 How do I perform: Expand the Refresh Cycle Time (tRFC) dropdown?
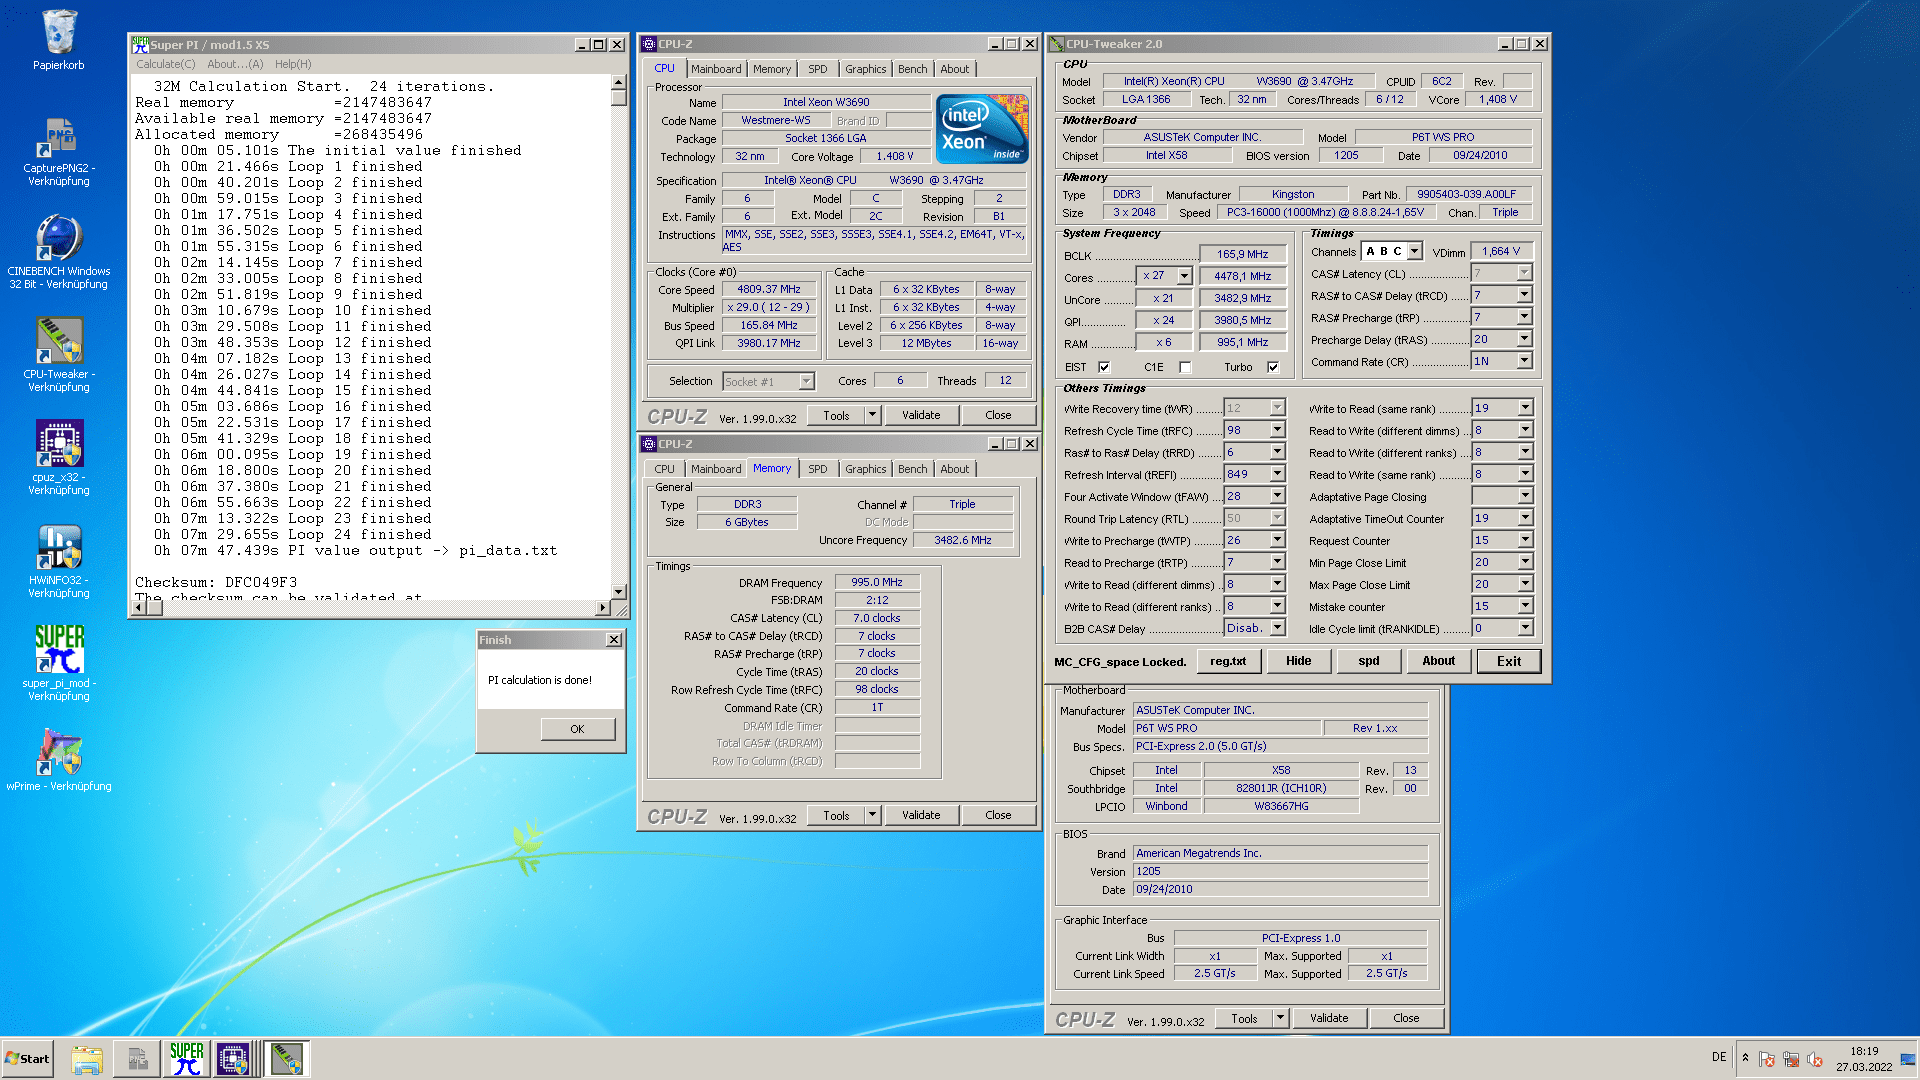1277,430
